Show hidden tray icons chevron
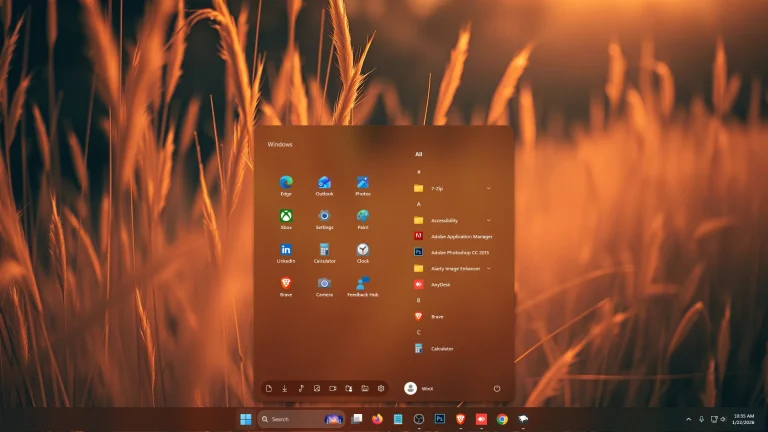This screenshot has width=768, height=432. [689, 419]
